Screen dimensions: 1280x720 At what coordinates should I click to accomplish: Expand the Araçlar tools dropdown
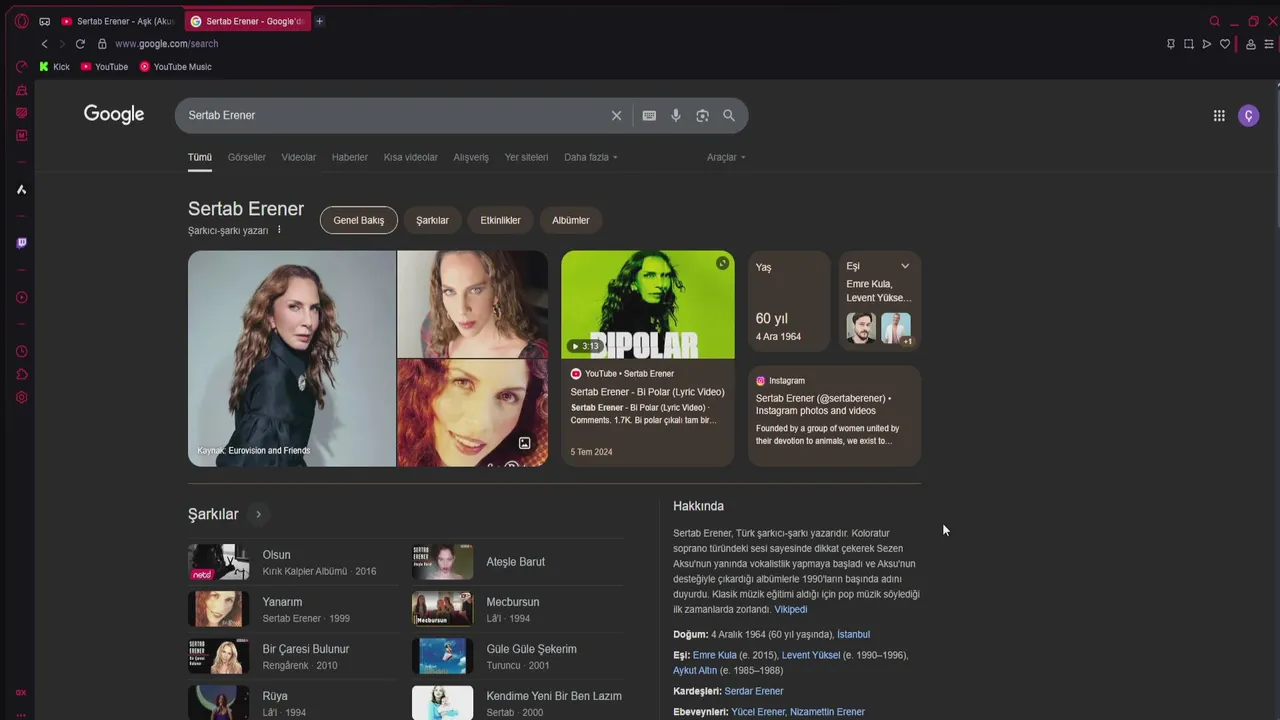coord(726,157)
